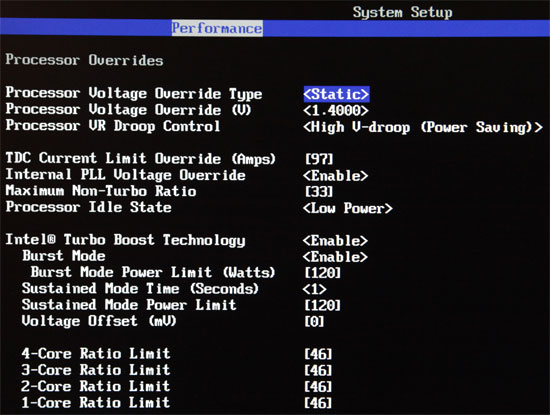Click the Voltage Offset (mV) label

99,321
